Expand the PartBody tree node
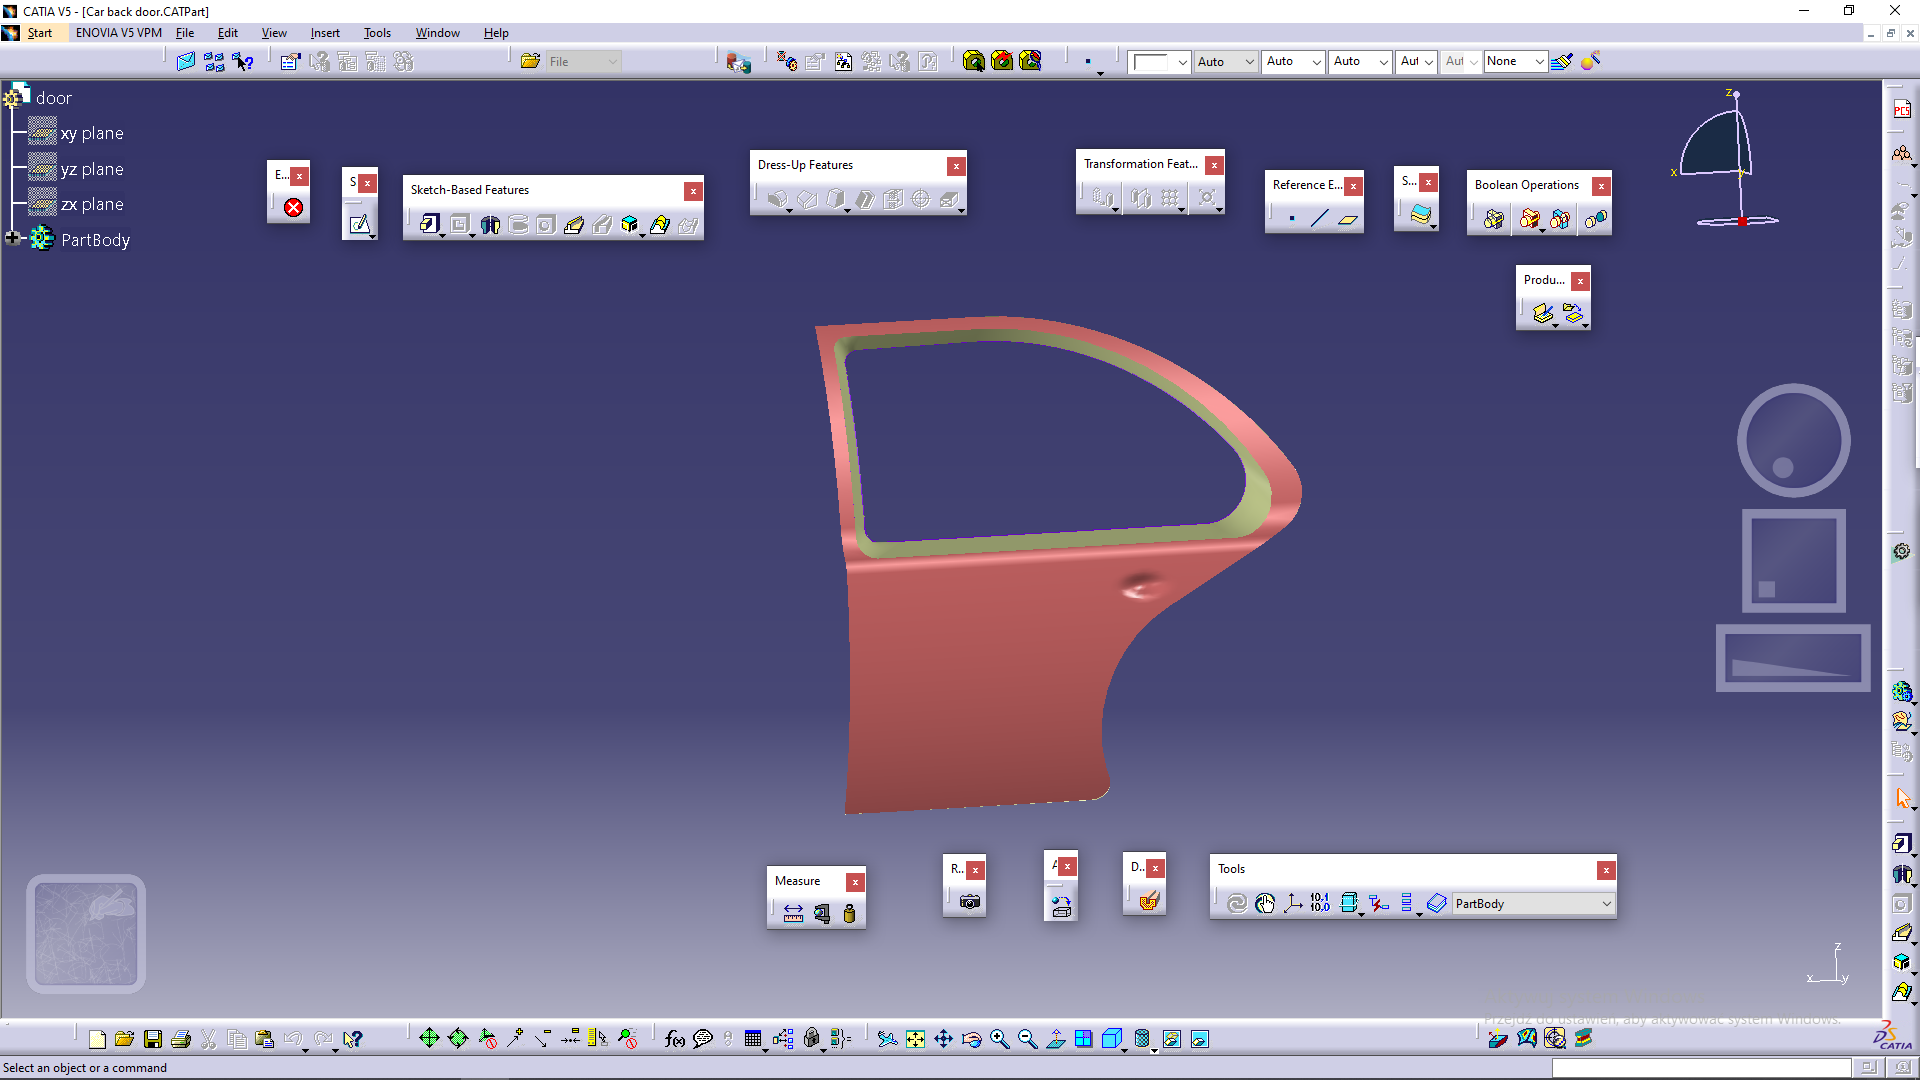Screen dimensions: 1920x1080 pyautogui.click(x=13, y=238)
